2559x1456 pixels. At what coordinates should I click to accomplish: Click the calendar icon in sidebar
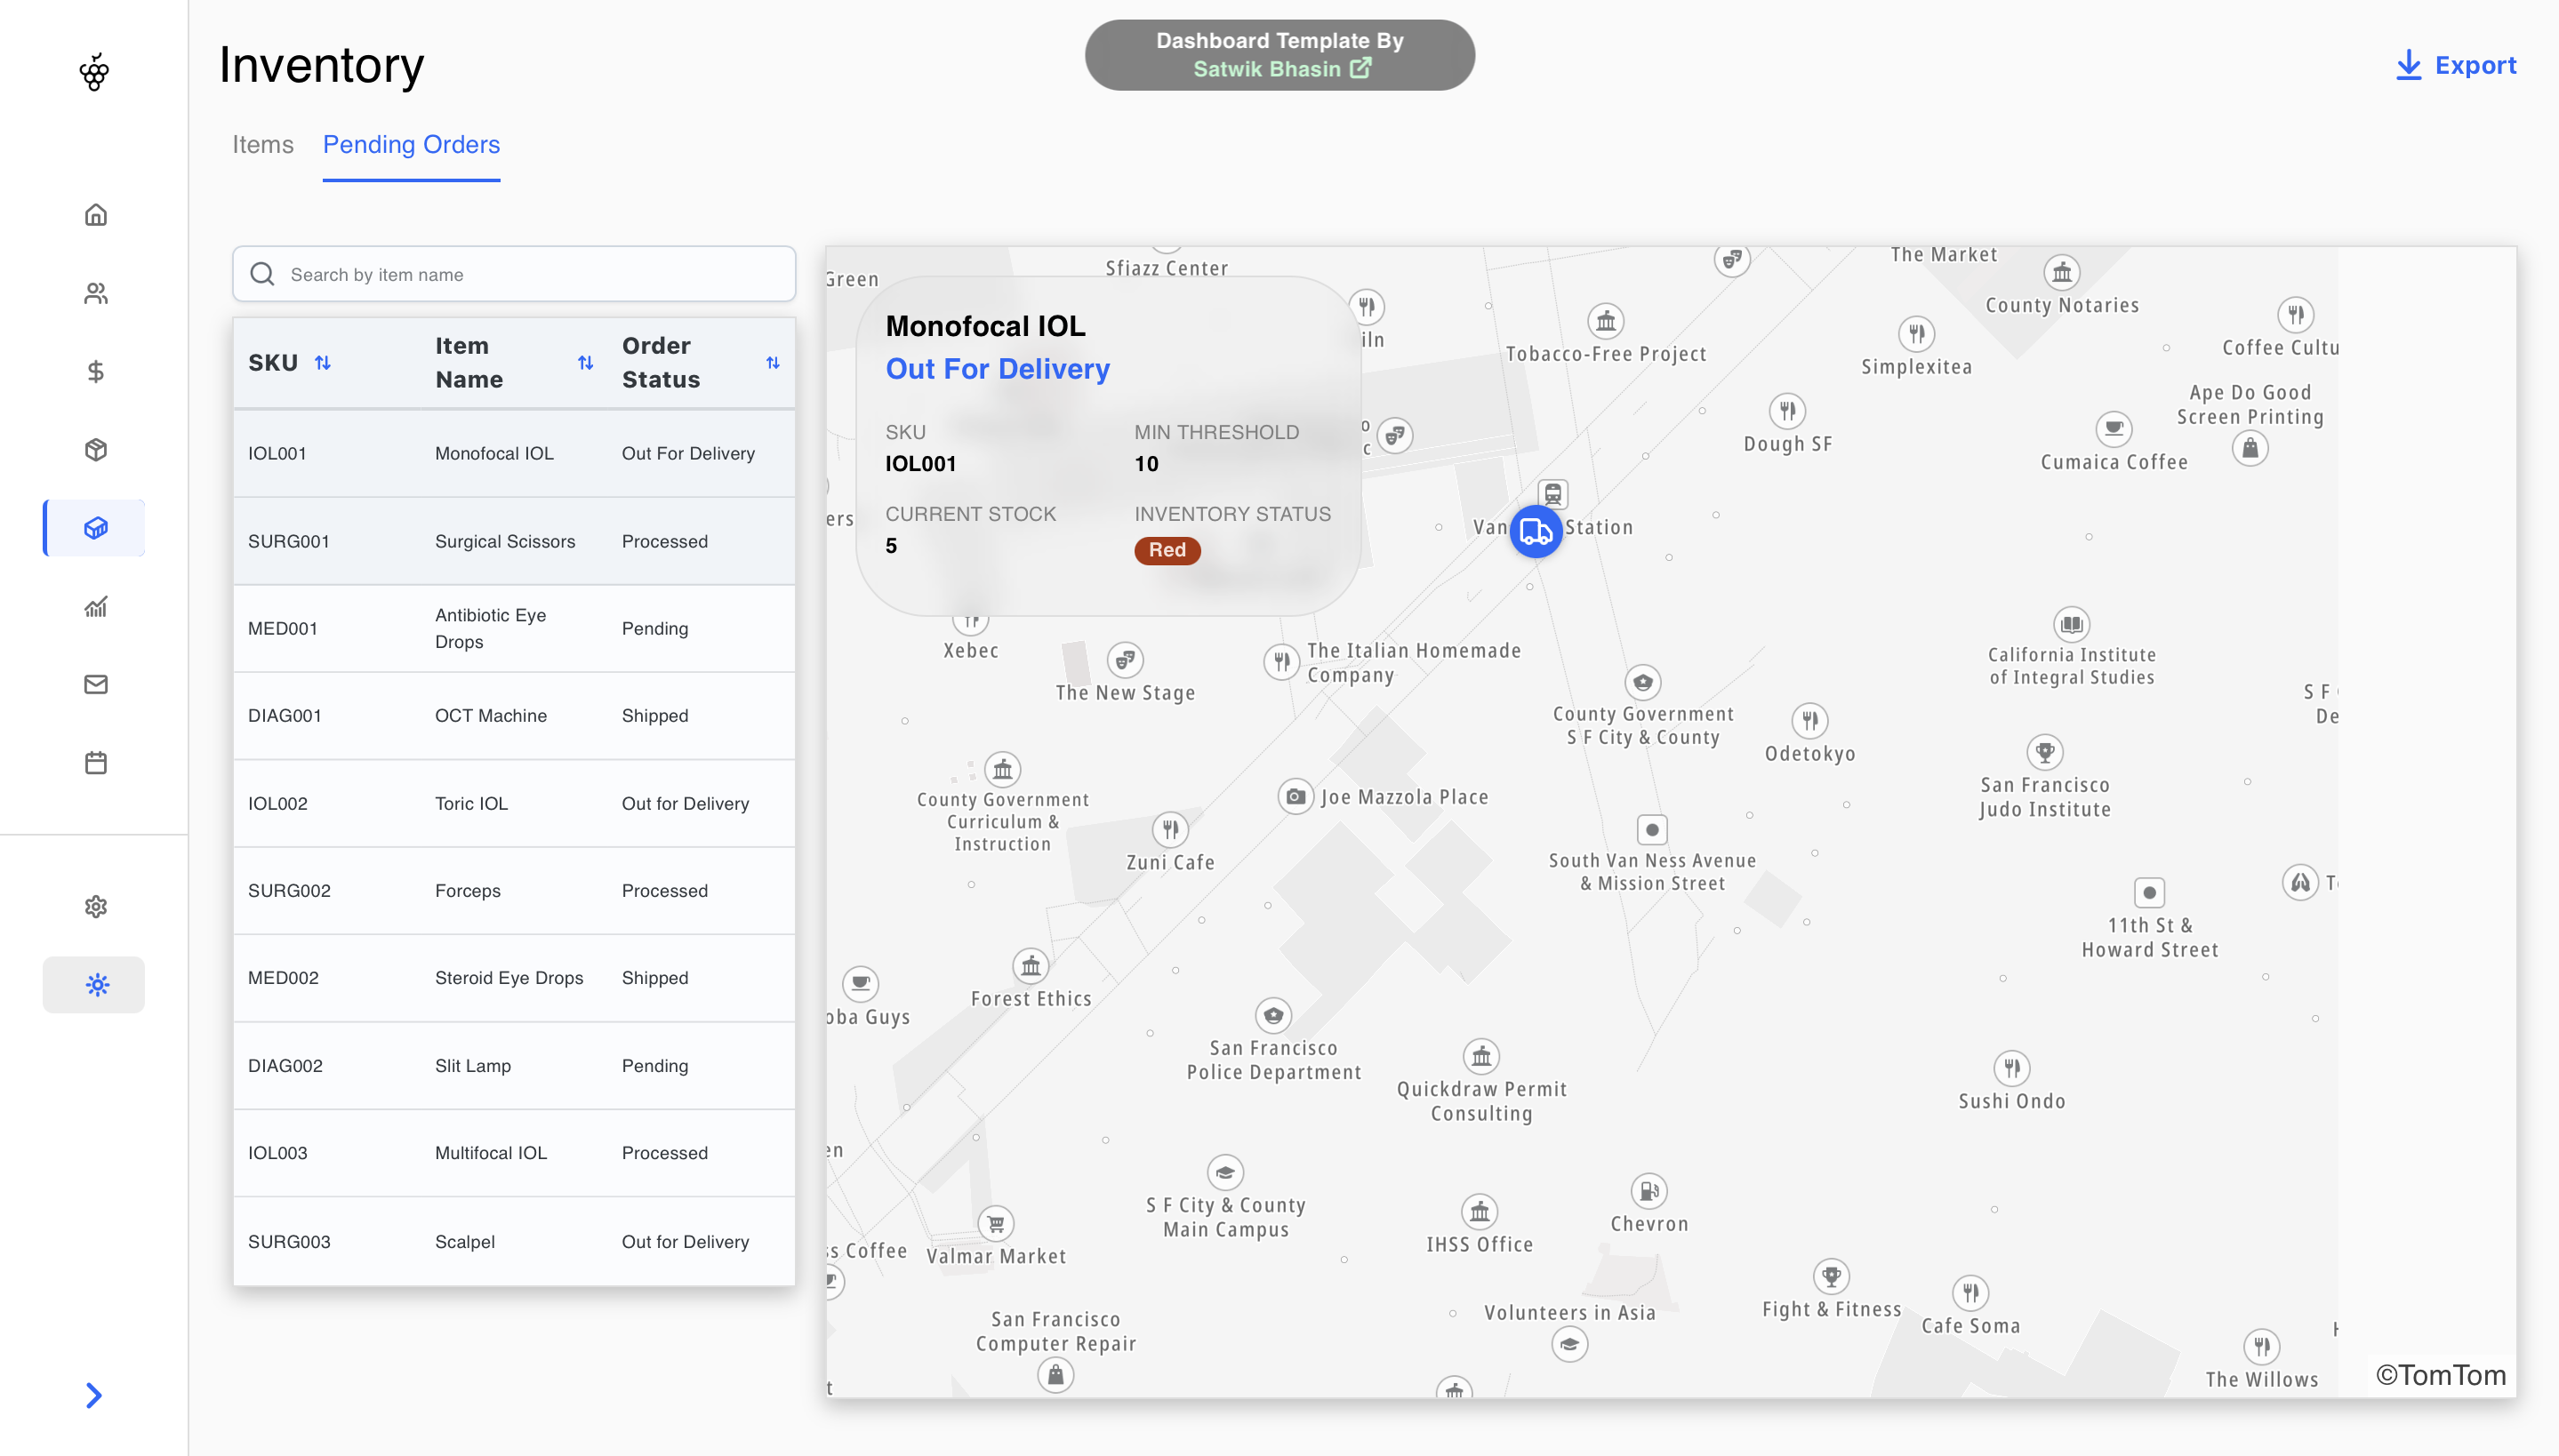tap(95, 763)
